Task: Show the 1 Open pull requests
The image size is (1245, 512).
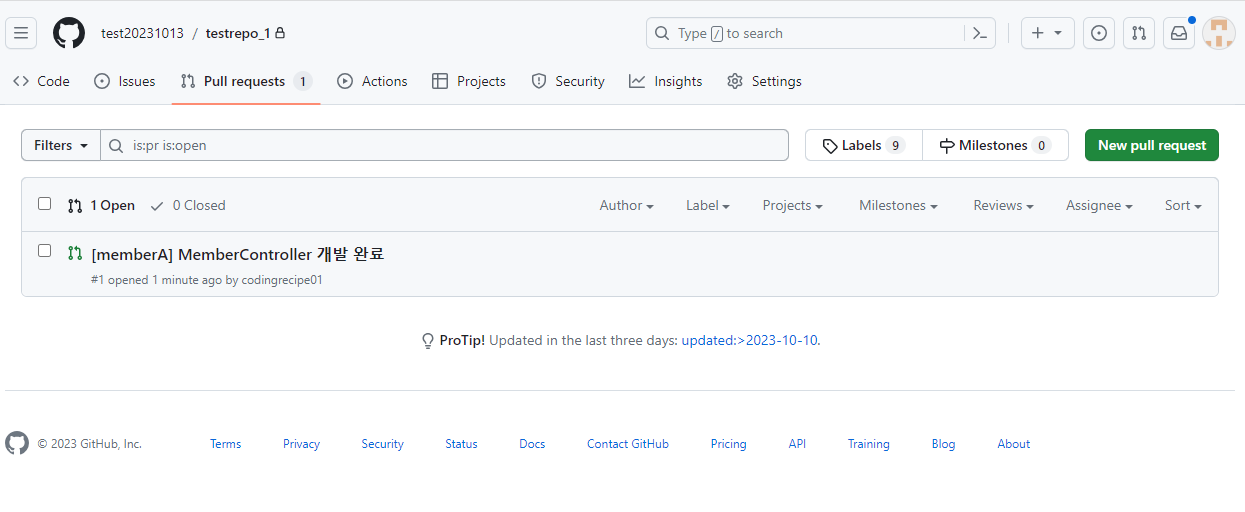Action: tap(101, 205)
